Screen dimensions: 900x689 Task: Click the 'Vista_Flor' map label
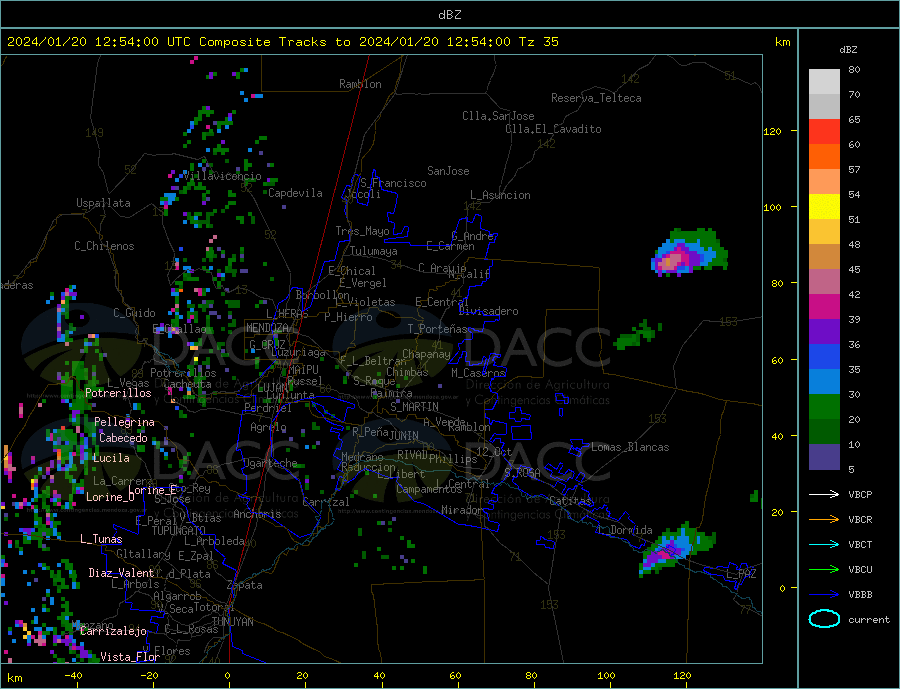coord(130,657)
